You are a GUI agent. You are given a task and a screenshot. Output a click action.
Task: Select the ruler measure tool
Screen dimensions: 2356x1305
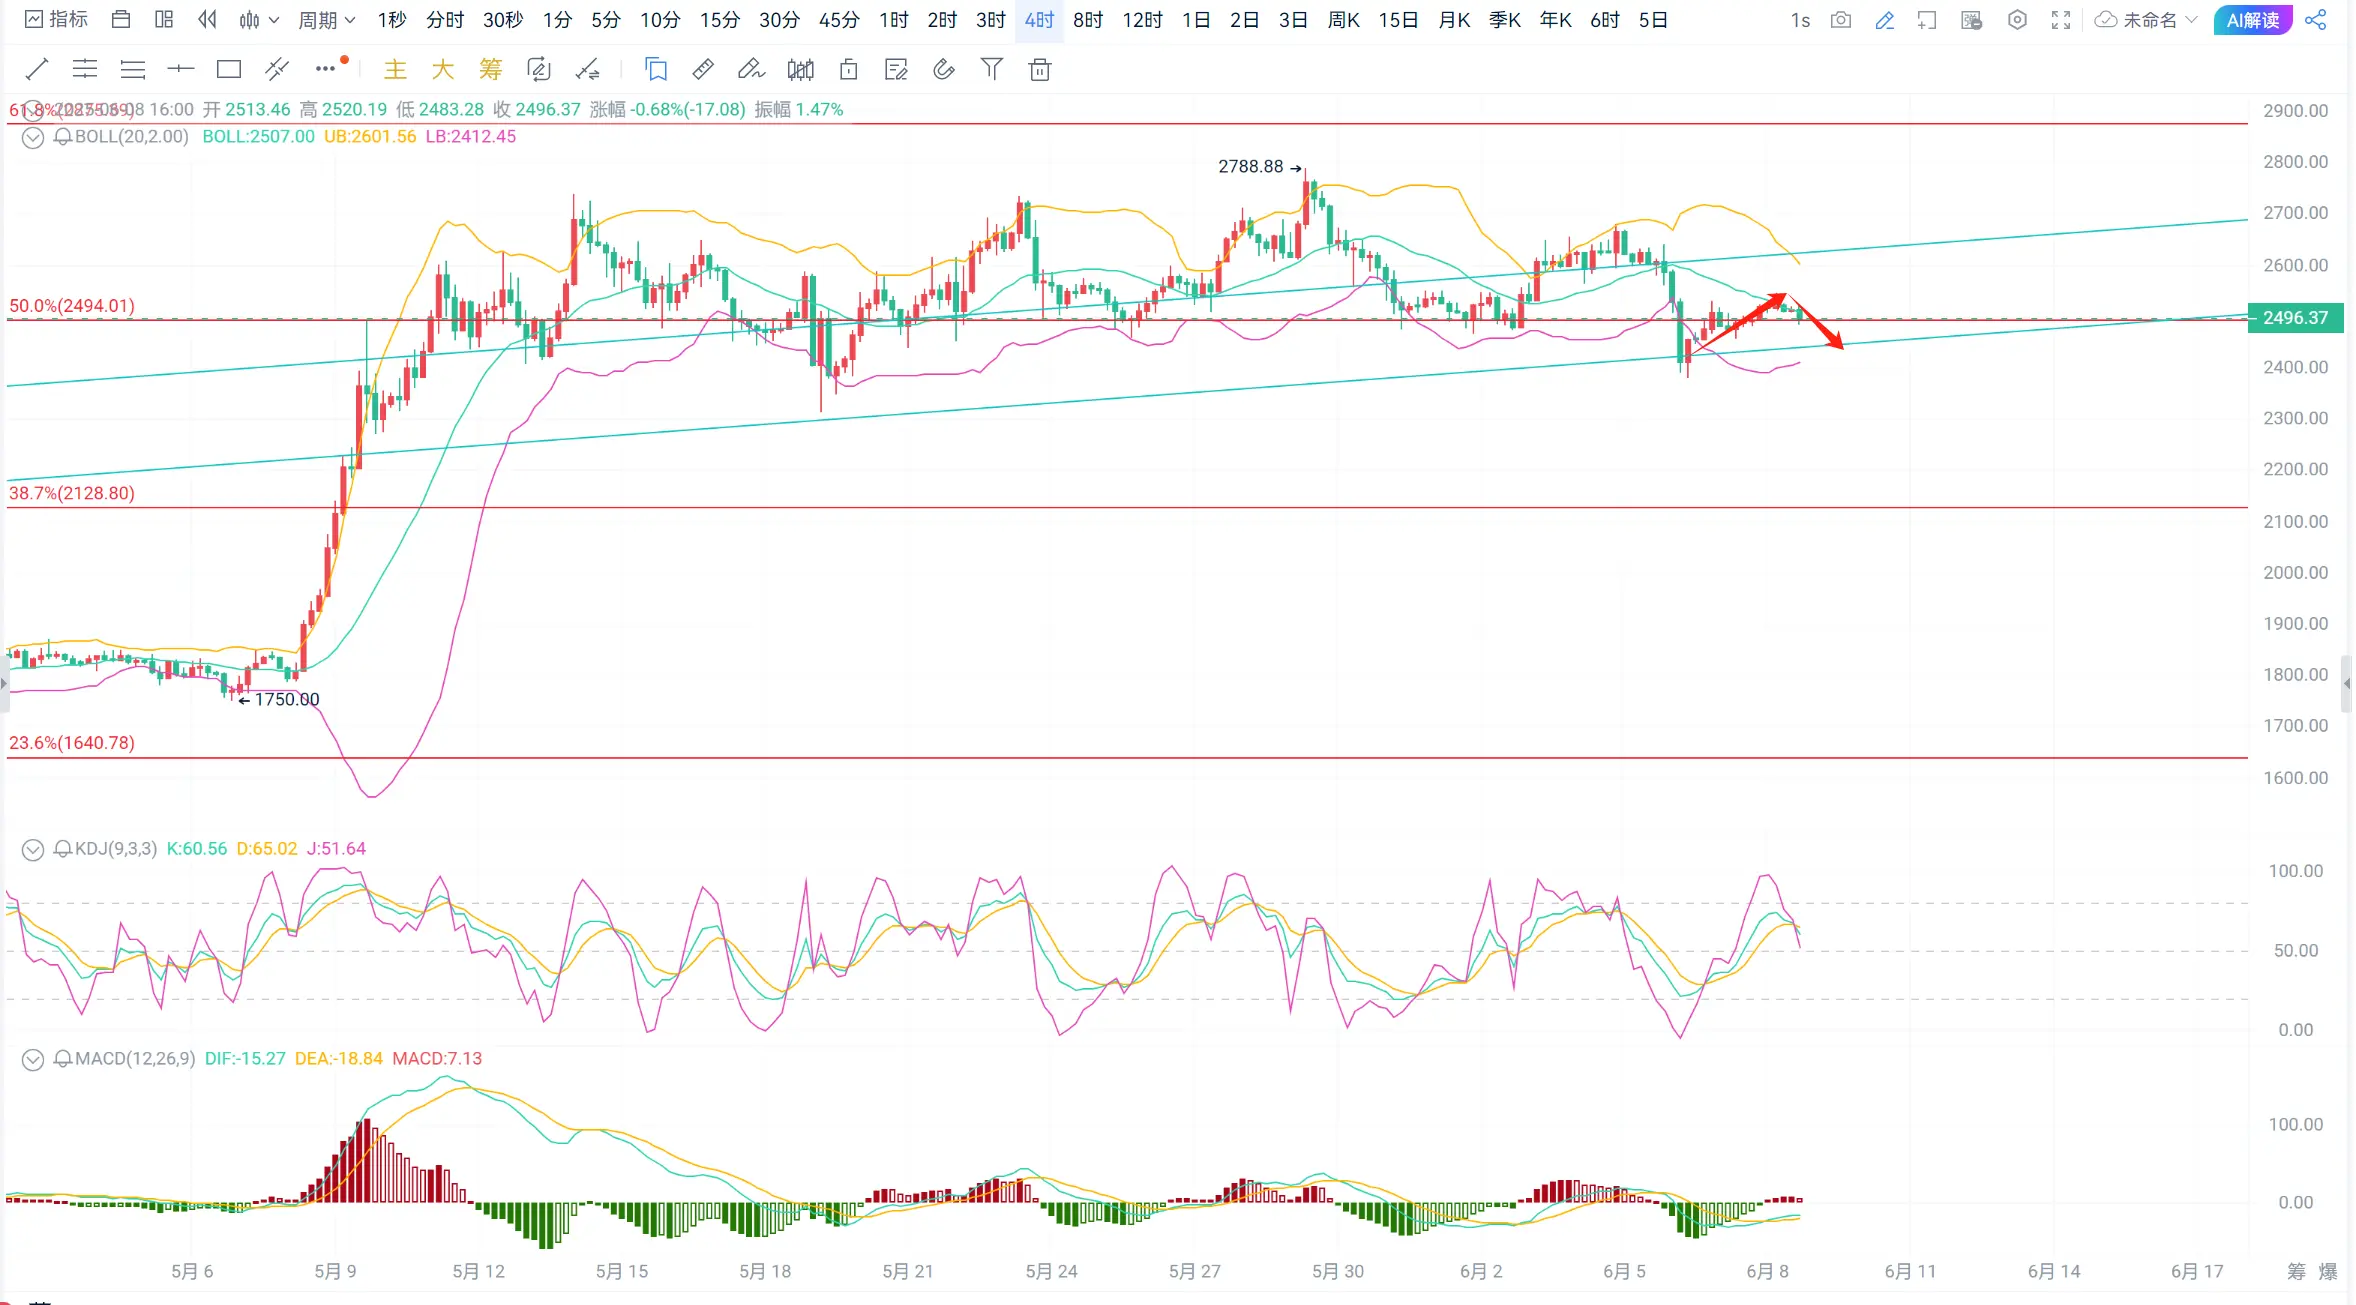tap(703, 69)
